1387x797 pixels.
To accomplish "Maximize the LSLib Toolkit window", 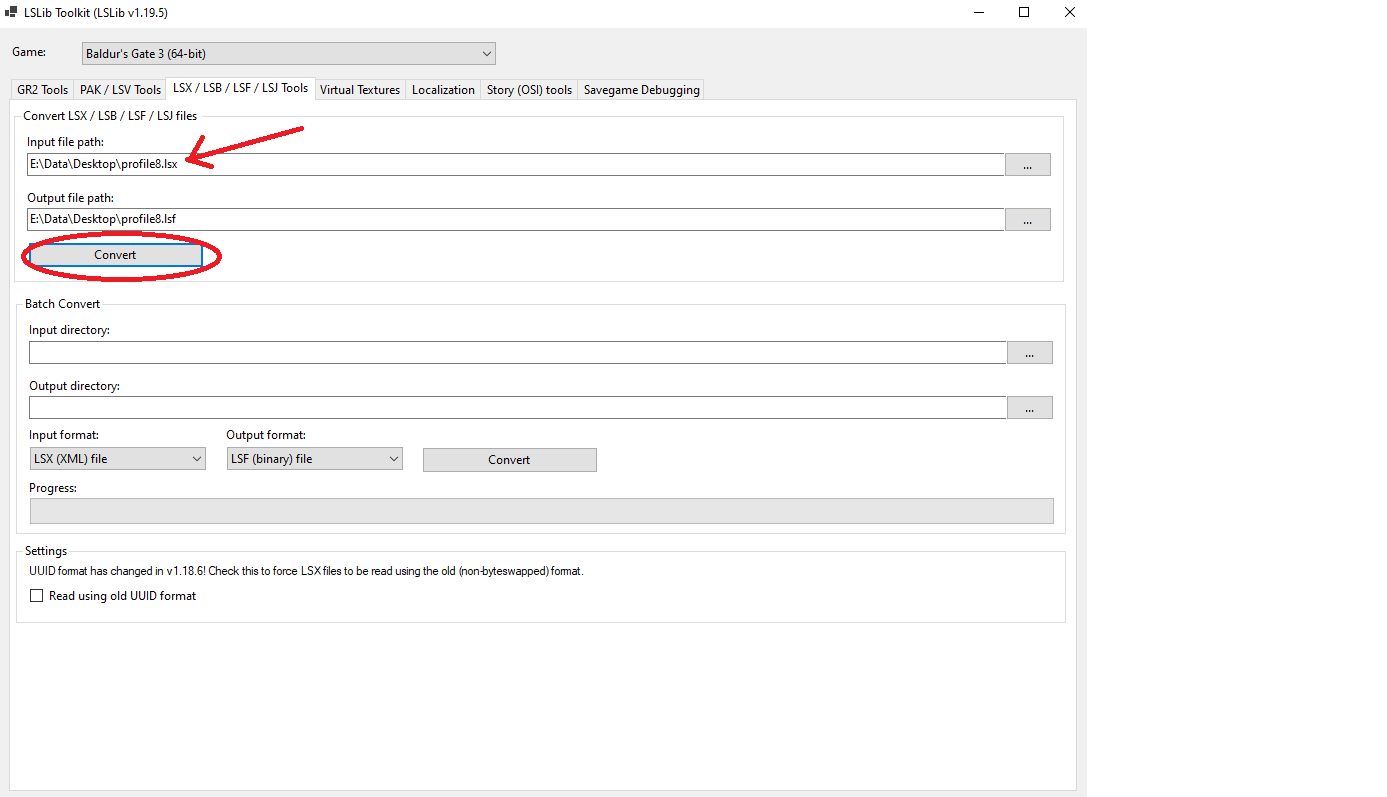I will (x=1024, y=12).
